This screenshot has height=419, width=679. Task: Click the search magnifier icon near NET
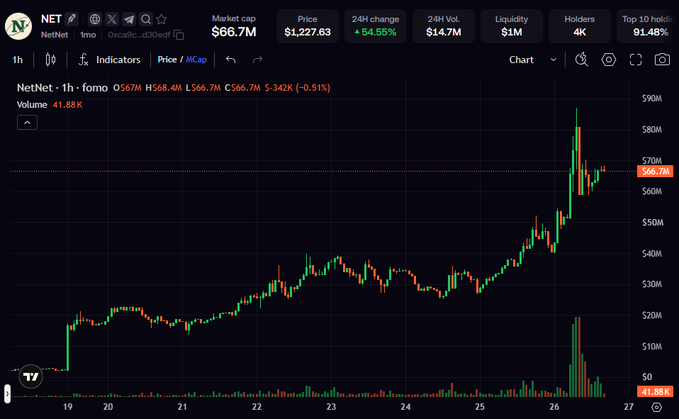click(x=146, y=19)
